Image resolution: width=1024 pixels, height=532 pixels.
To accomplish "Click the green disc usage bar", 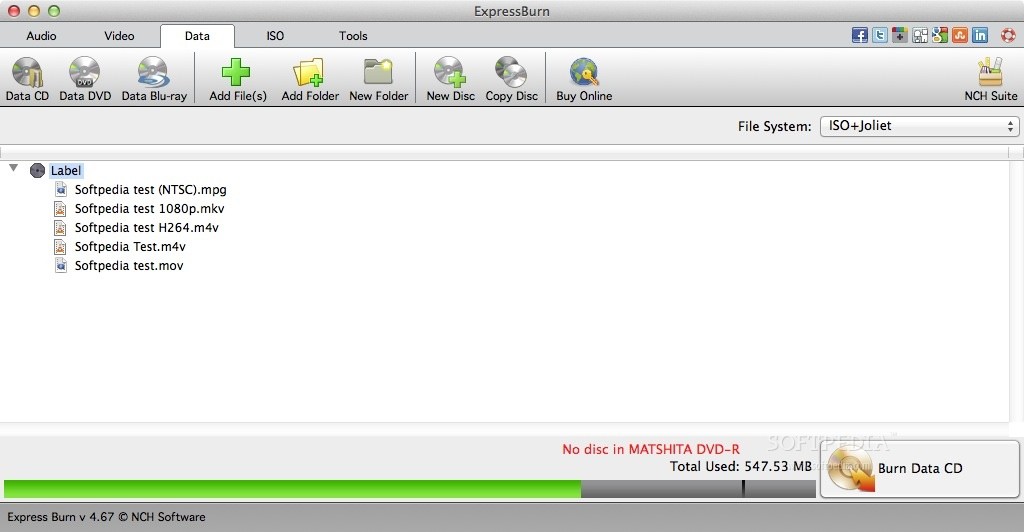I will [292, 489].
